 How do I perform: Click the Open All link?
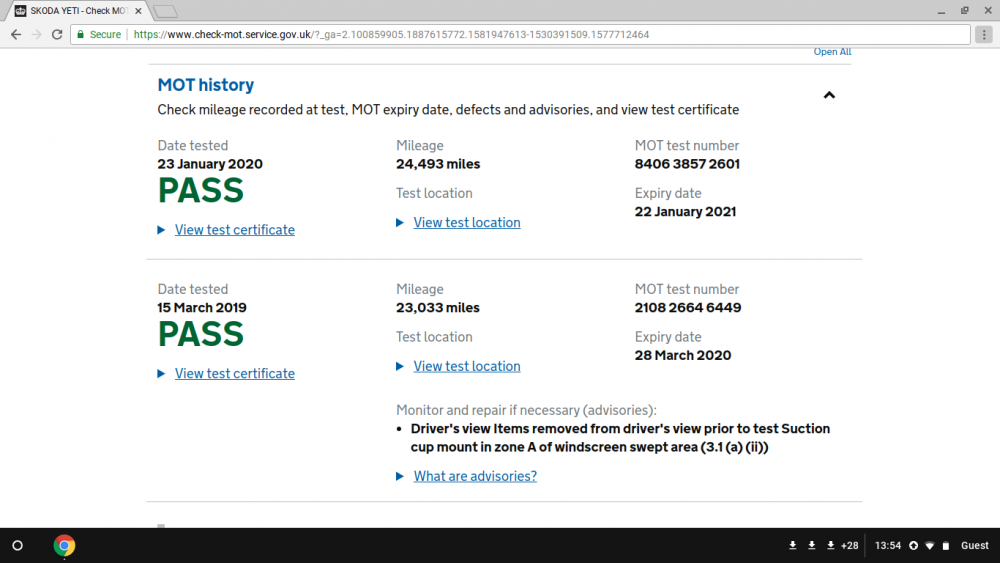(x=832, y=52)
